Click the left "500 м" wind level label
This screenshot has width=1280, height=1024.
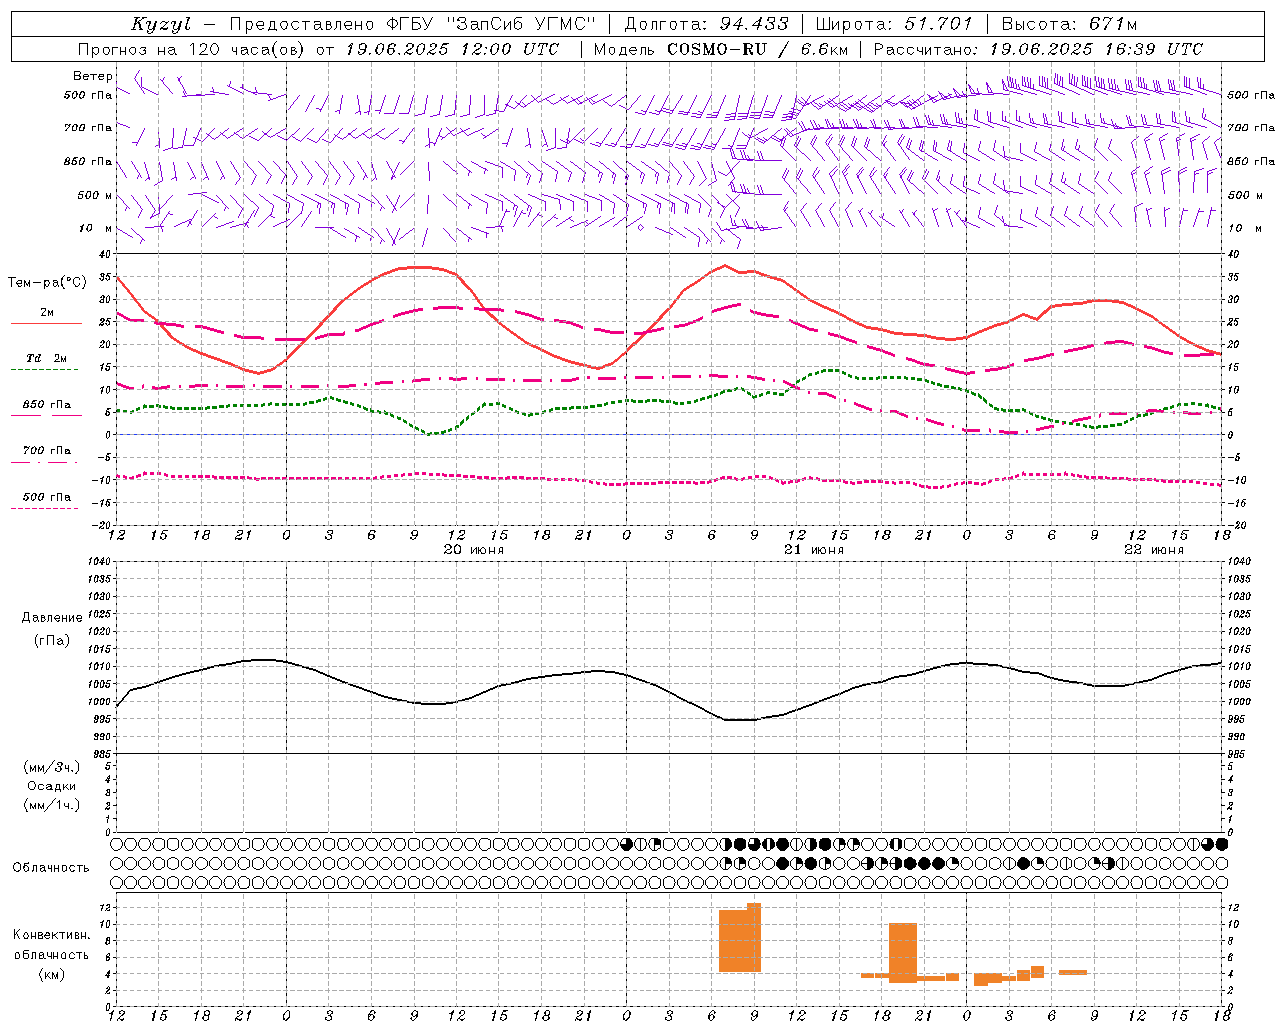[x=95, y=195]
